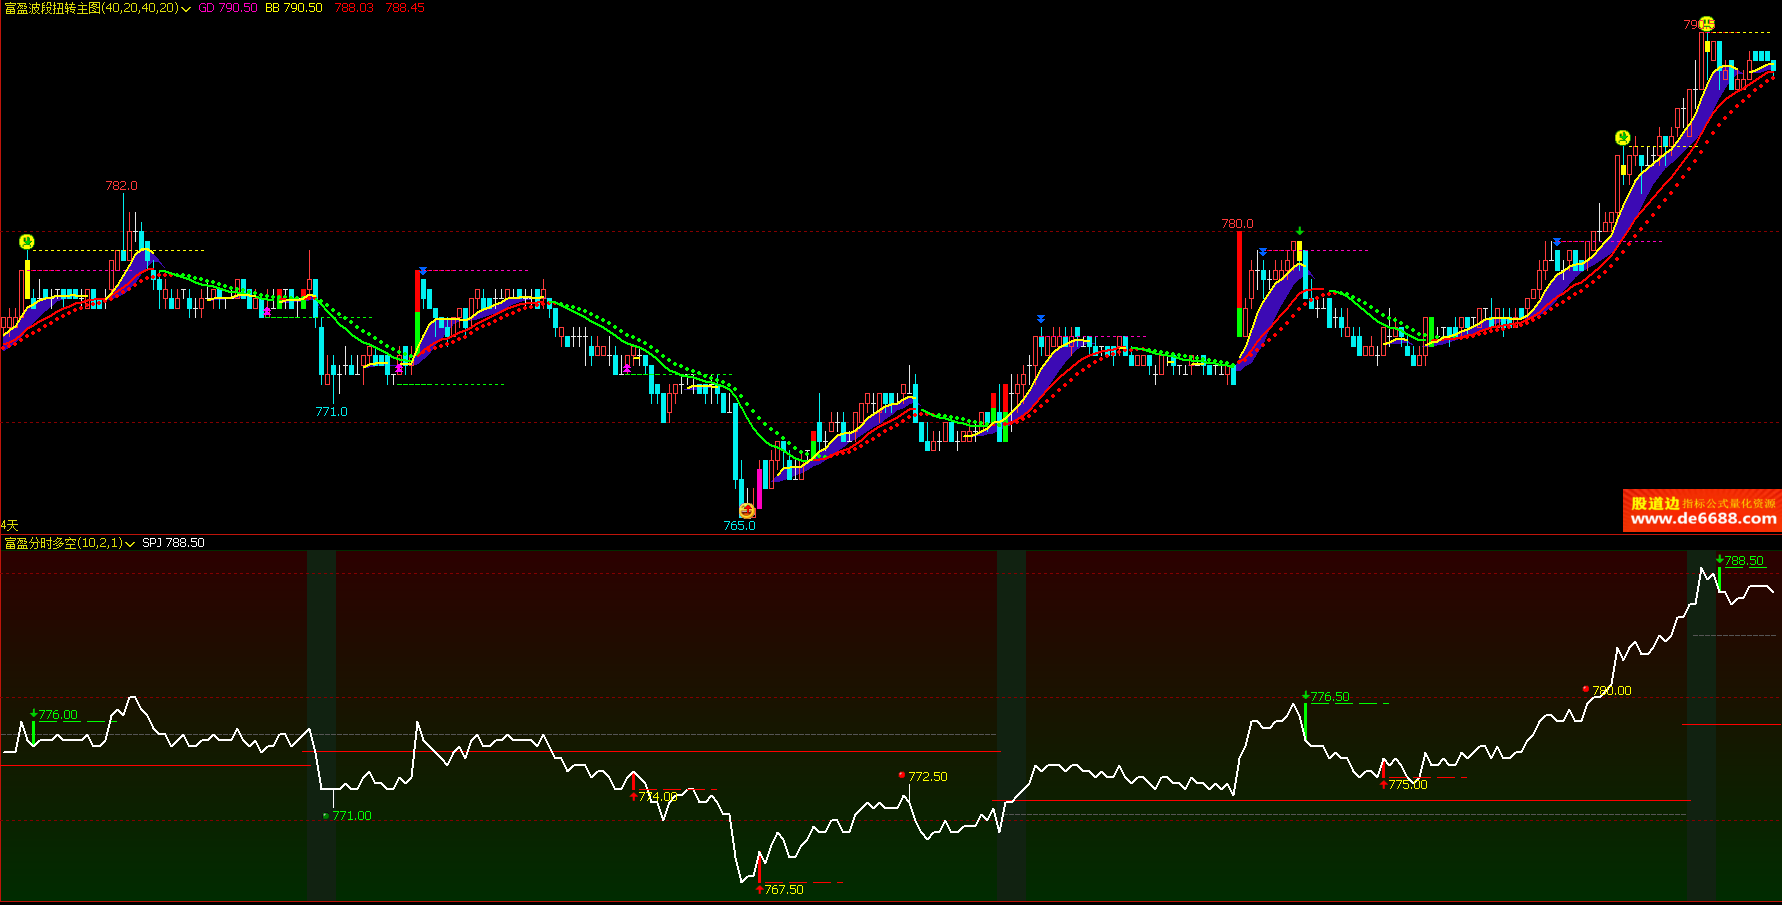1782x905 pixels.
Task: Click the 4天 period label at bottom-left
Action: [x=10, y=525]
